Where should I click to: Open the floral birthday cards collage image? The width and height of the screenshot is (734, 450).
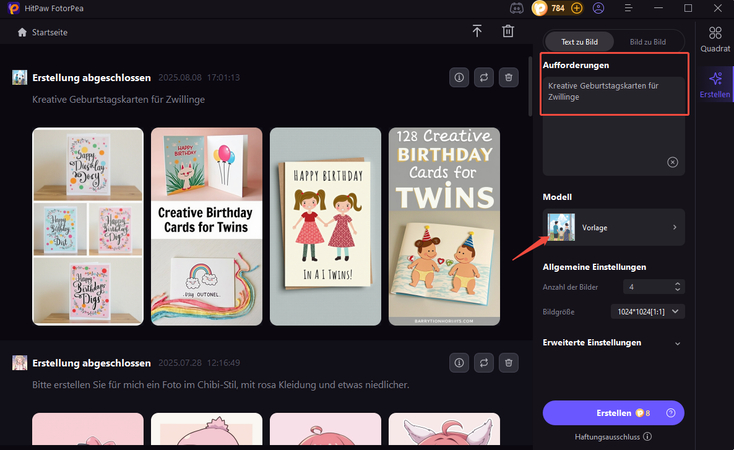(88, 226)
